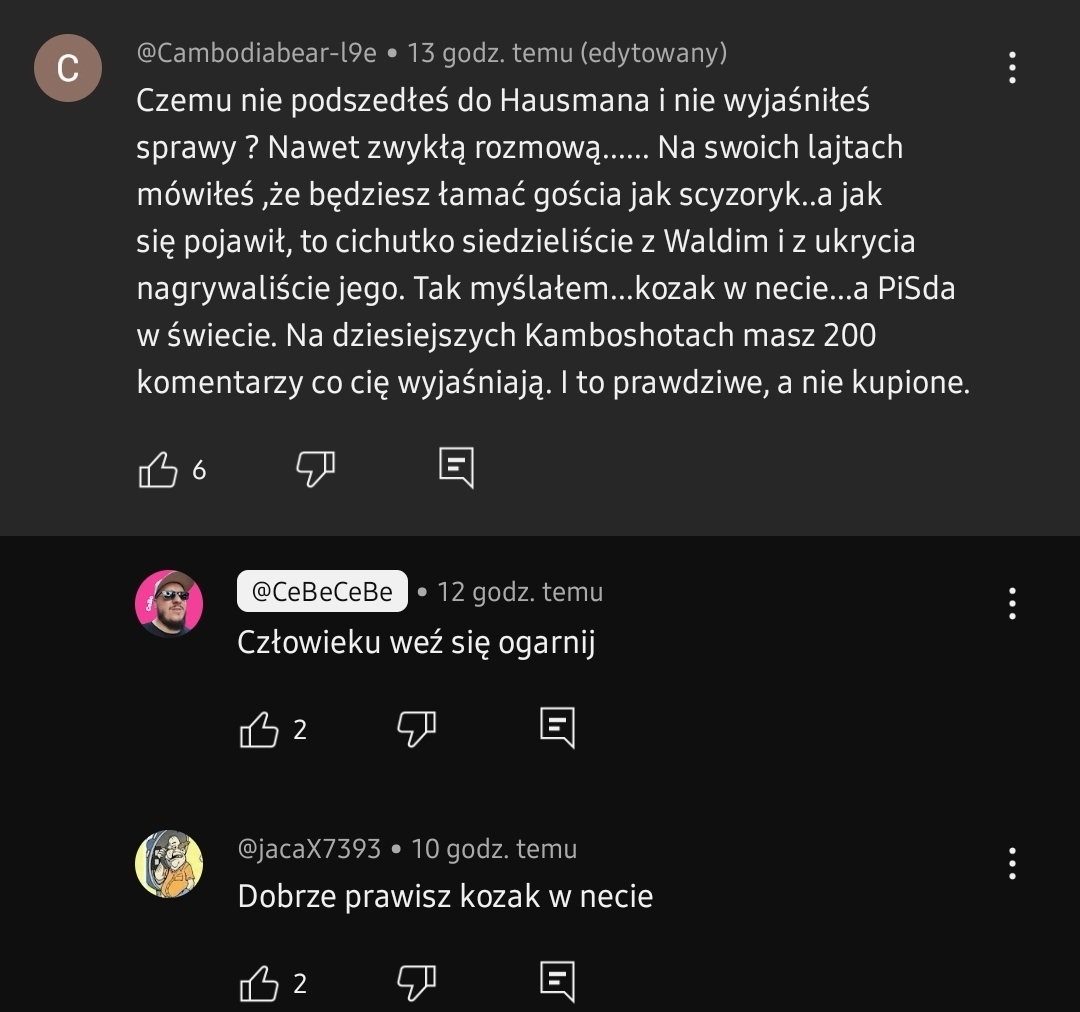Viewport: 1080px width, 1012px height.
Task: Like the Cambodiabear-l9e comment
Action: (157, 469)
